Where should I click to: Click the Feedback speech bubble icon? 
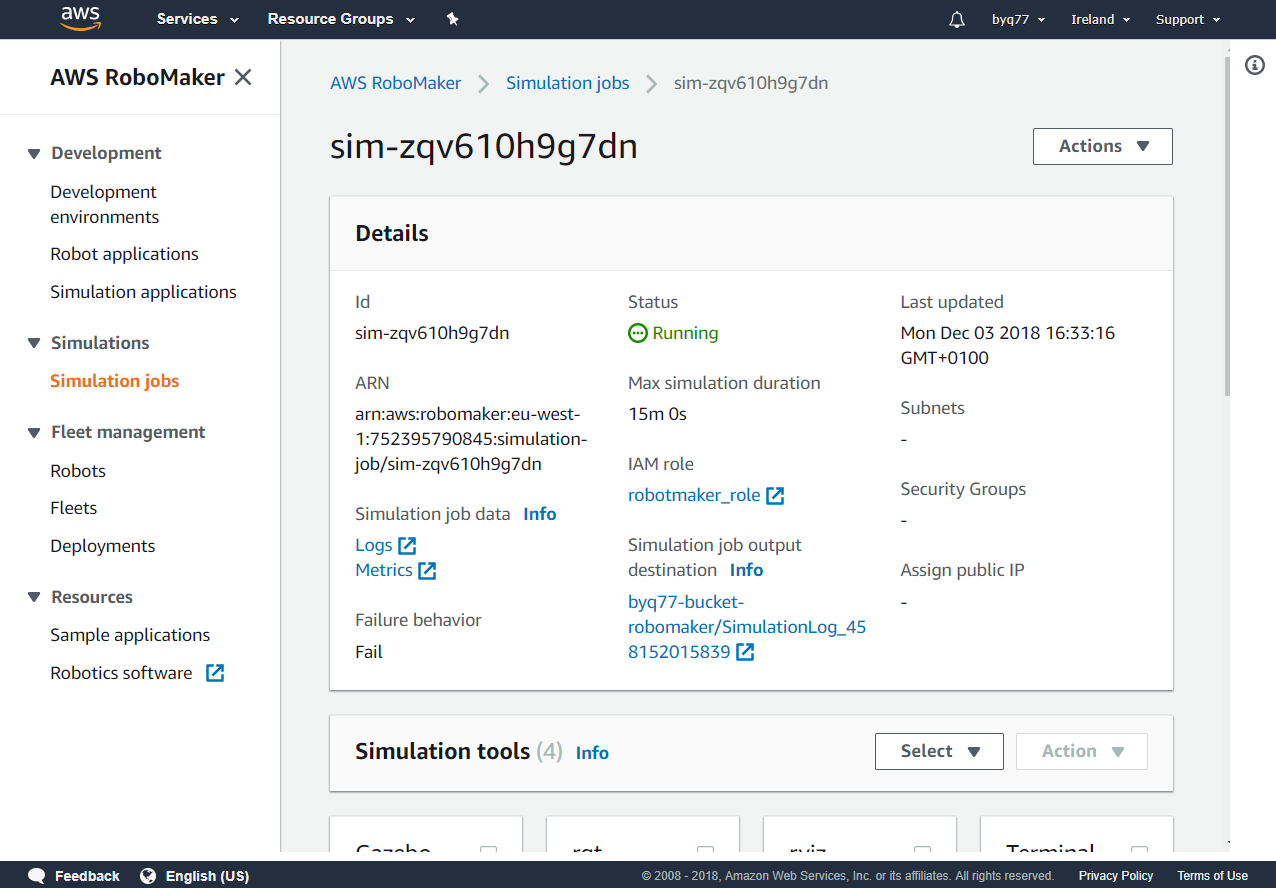point(37,876)
